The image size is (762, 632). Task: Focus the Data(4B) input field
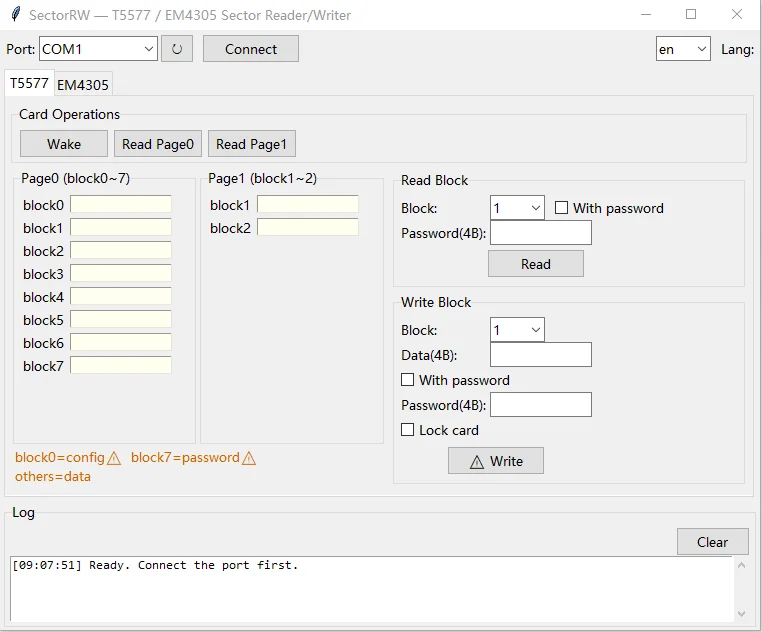[541, 354]
